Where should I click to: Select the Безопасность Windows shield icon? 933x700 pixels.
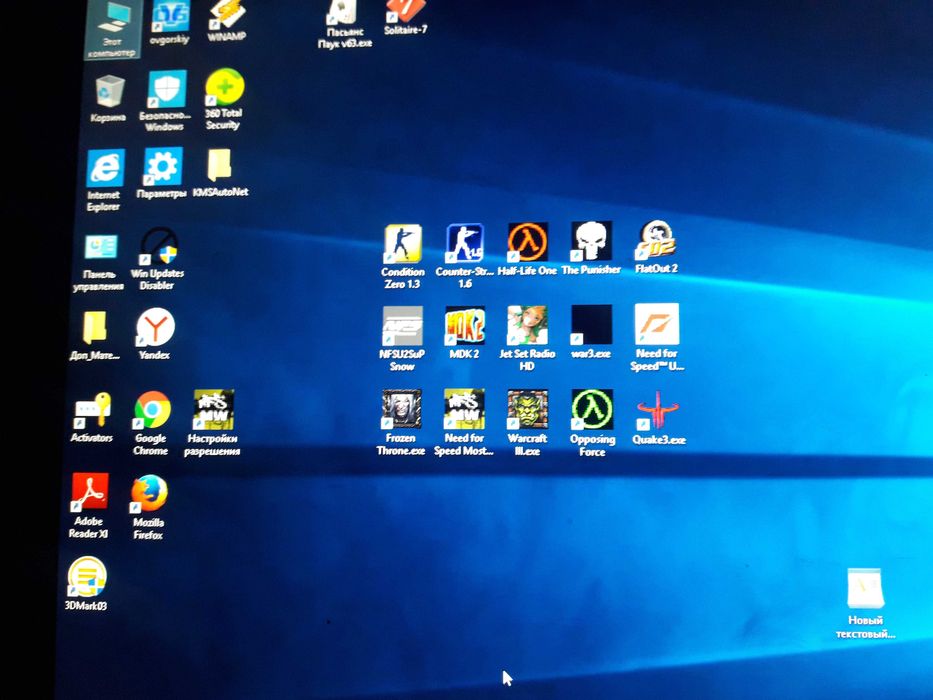point(167,90)
